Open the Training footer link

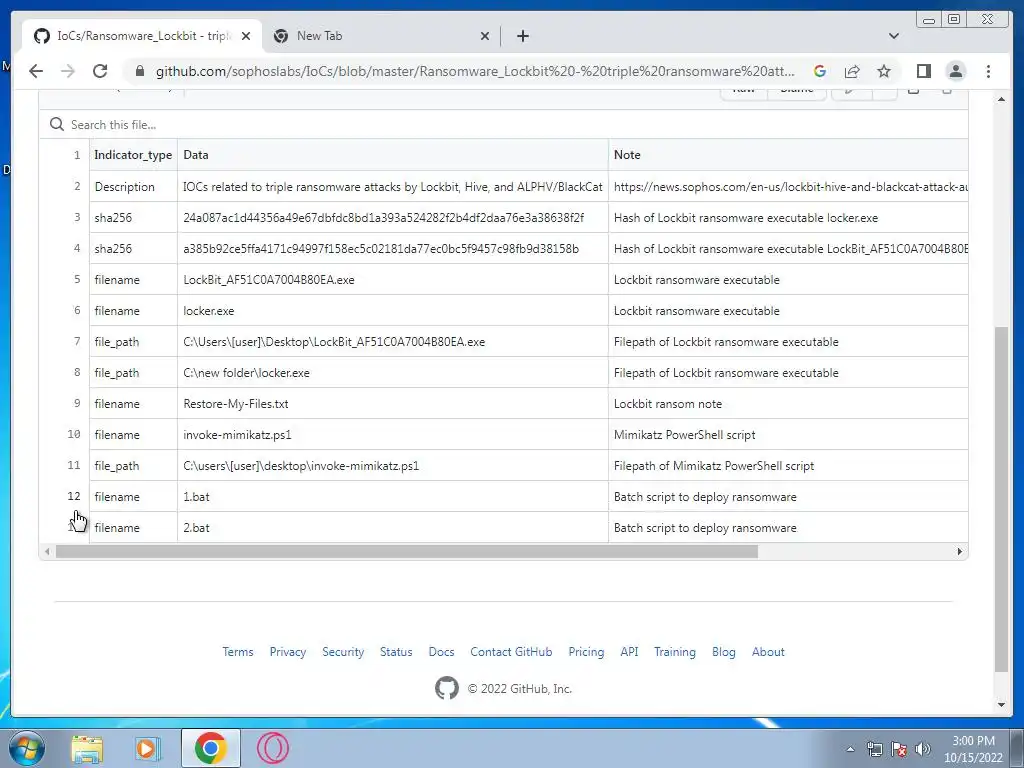[x=675, y=652]
